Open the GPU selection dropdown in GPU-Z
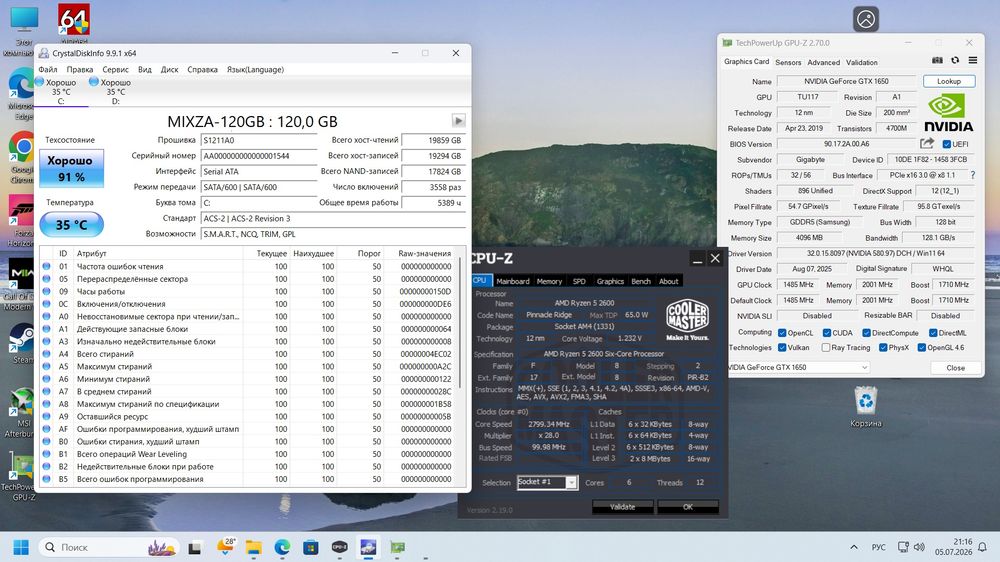This screenshot has height=562, width=1000. pos(798,367)
